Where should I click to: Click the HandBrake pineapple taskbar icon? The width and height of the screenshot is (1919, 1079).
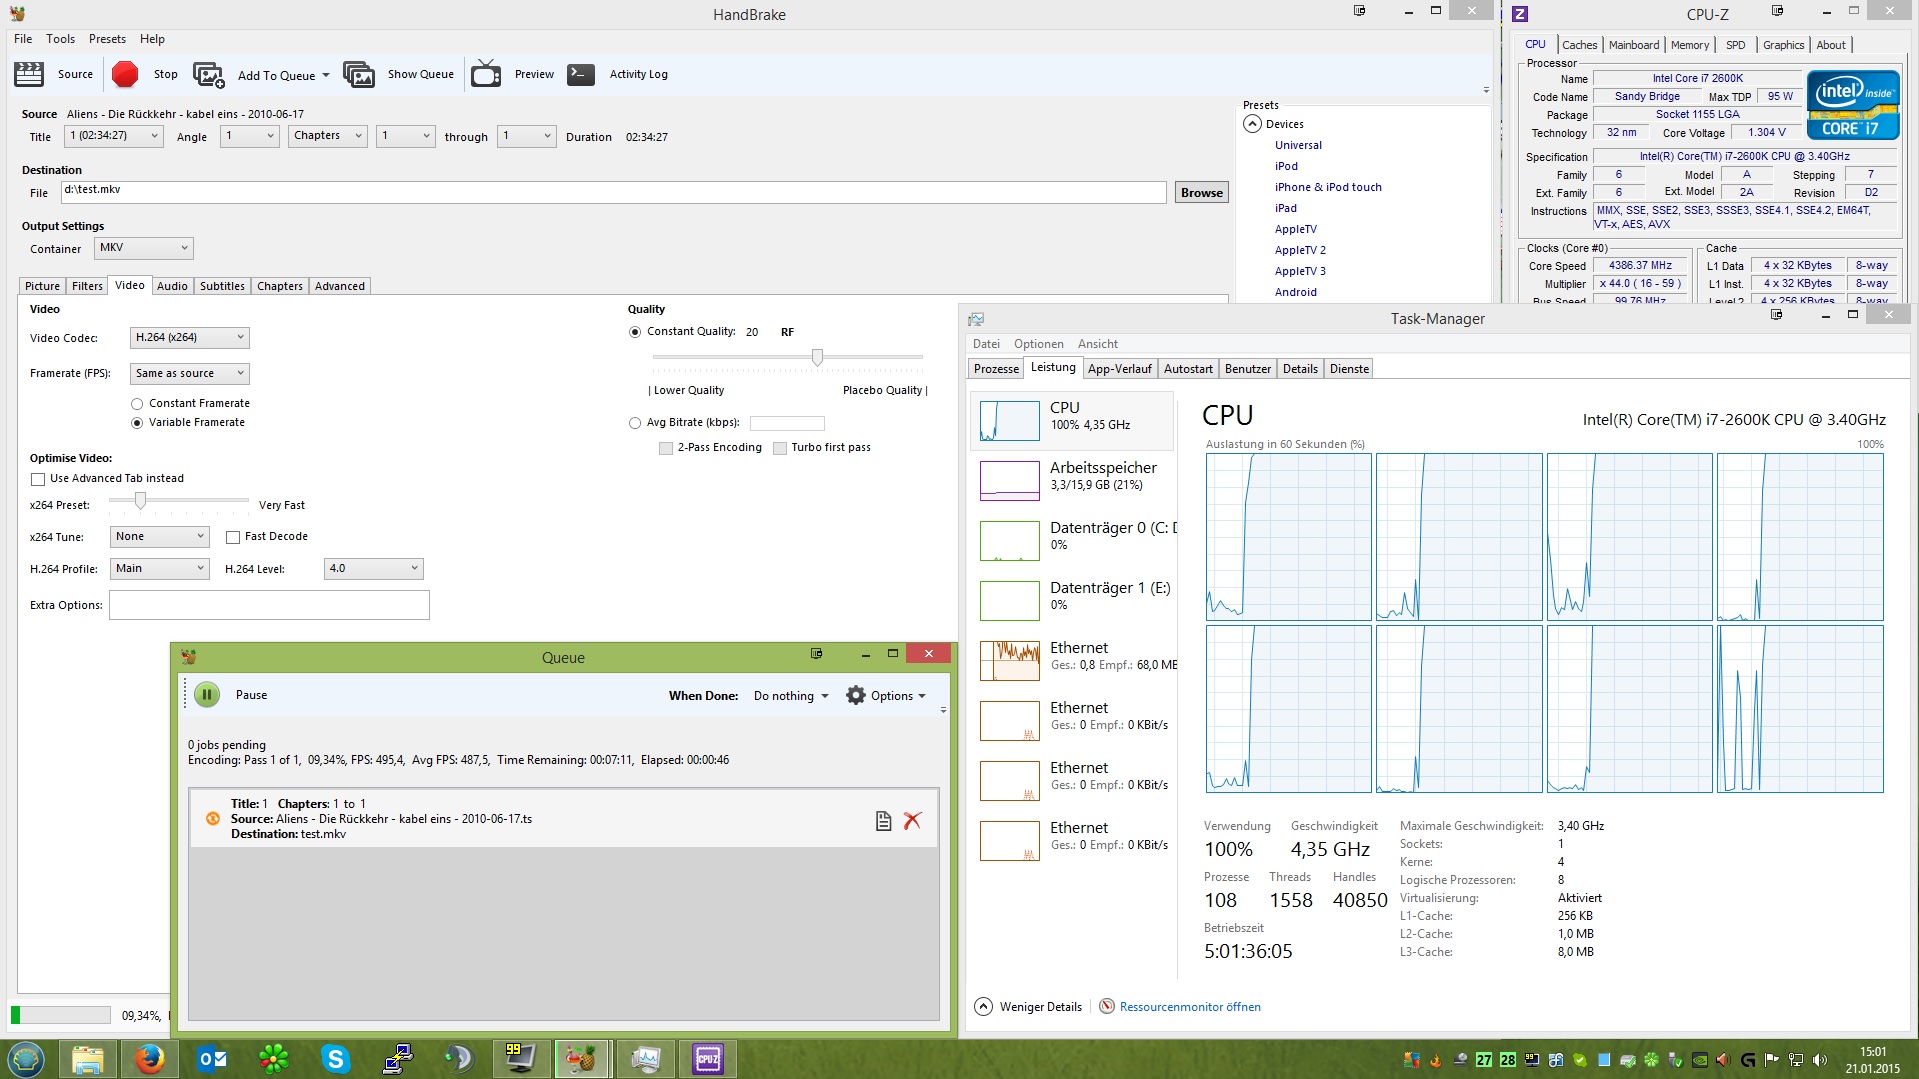[x=583, y=1058]
